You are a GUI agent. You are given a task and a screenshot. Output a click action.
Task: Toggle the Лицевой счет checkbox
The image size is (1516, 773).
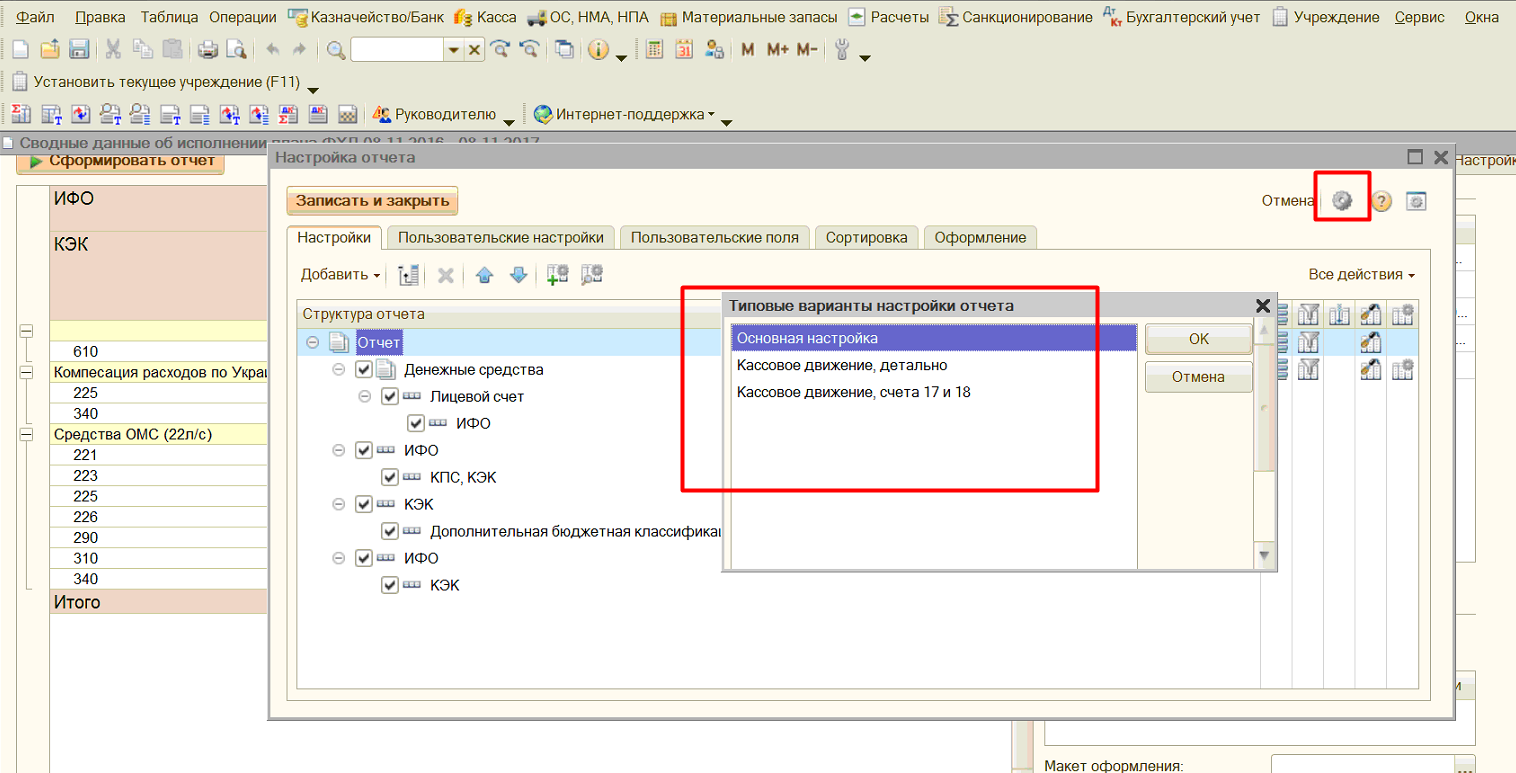click(x=390, y=397)
